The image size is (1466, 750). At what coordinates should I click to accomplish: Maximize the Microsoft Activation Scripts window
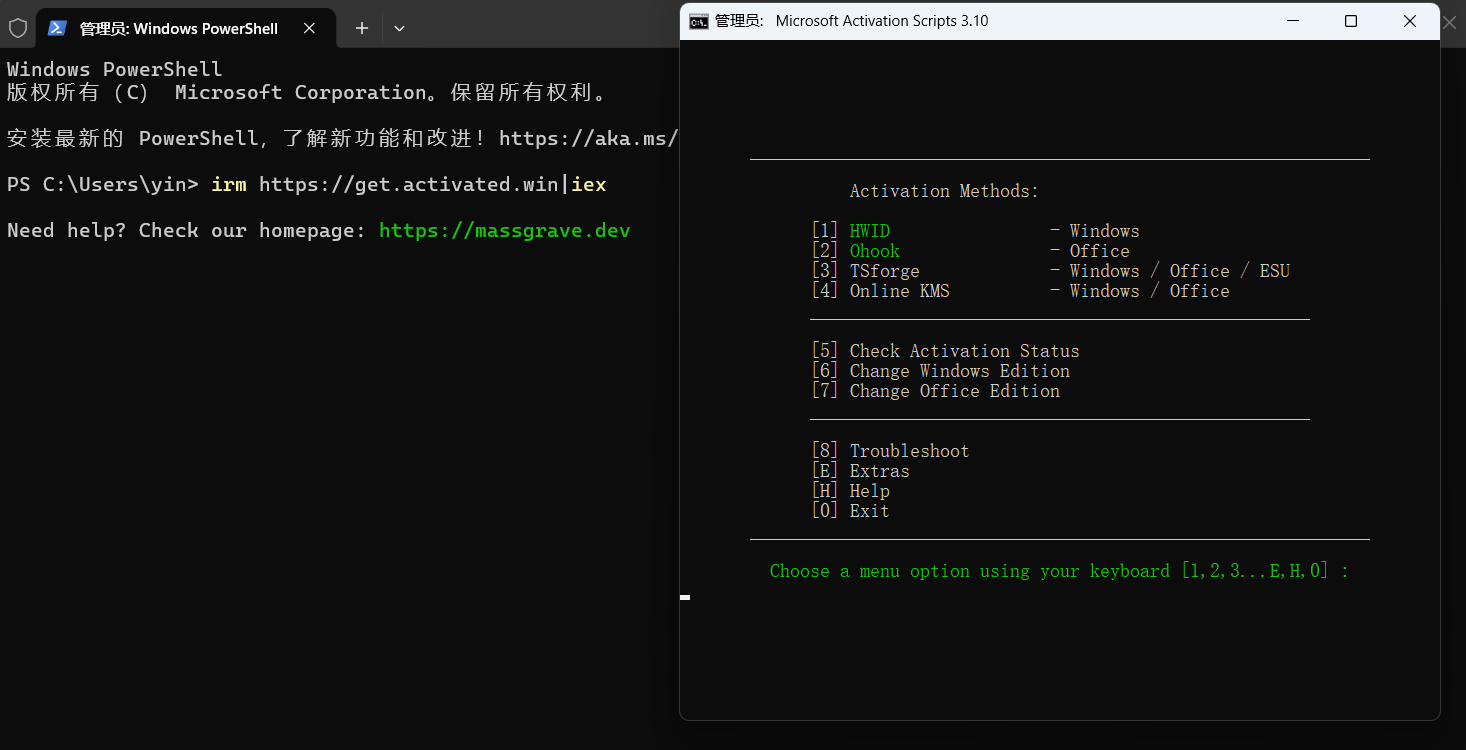point(1351,21)
